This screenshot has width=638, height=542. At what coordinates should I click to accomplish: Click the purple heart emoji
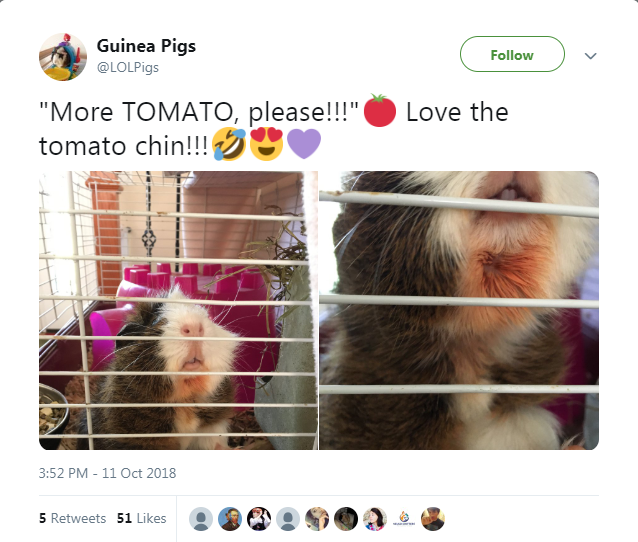click(304, 144)
